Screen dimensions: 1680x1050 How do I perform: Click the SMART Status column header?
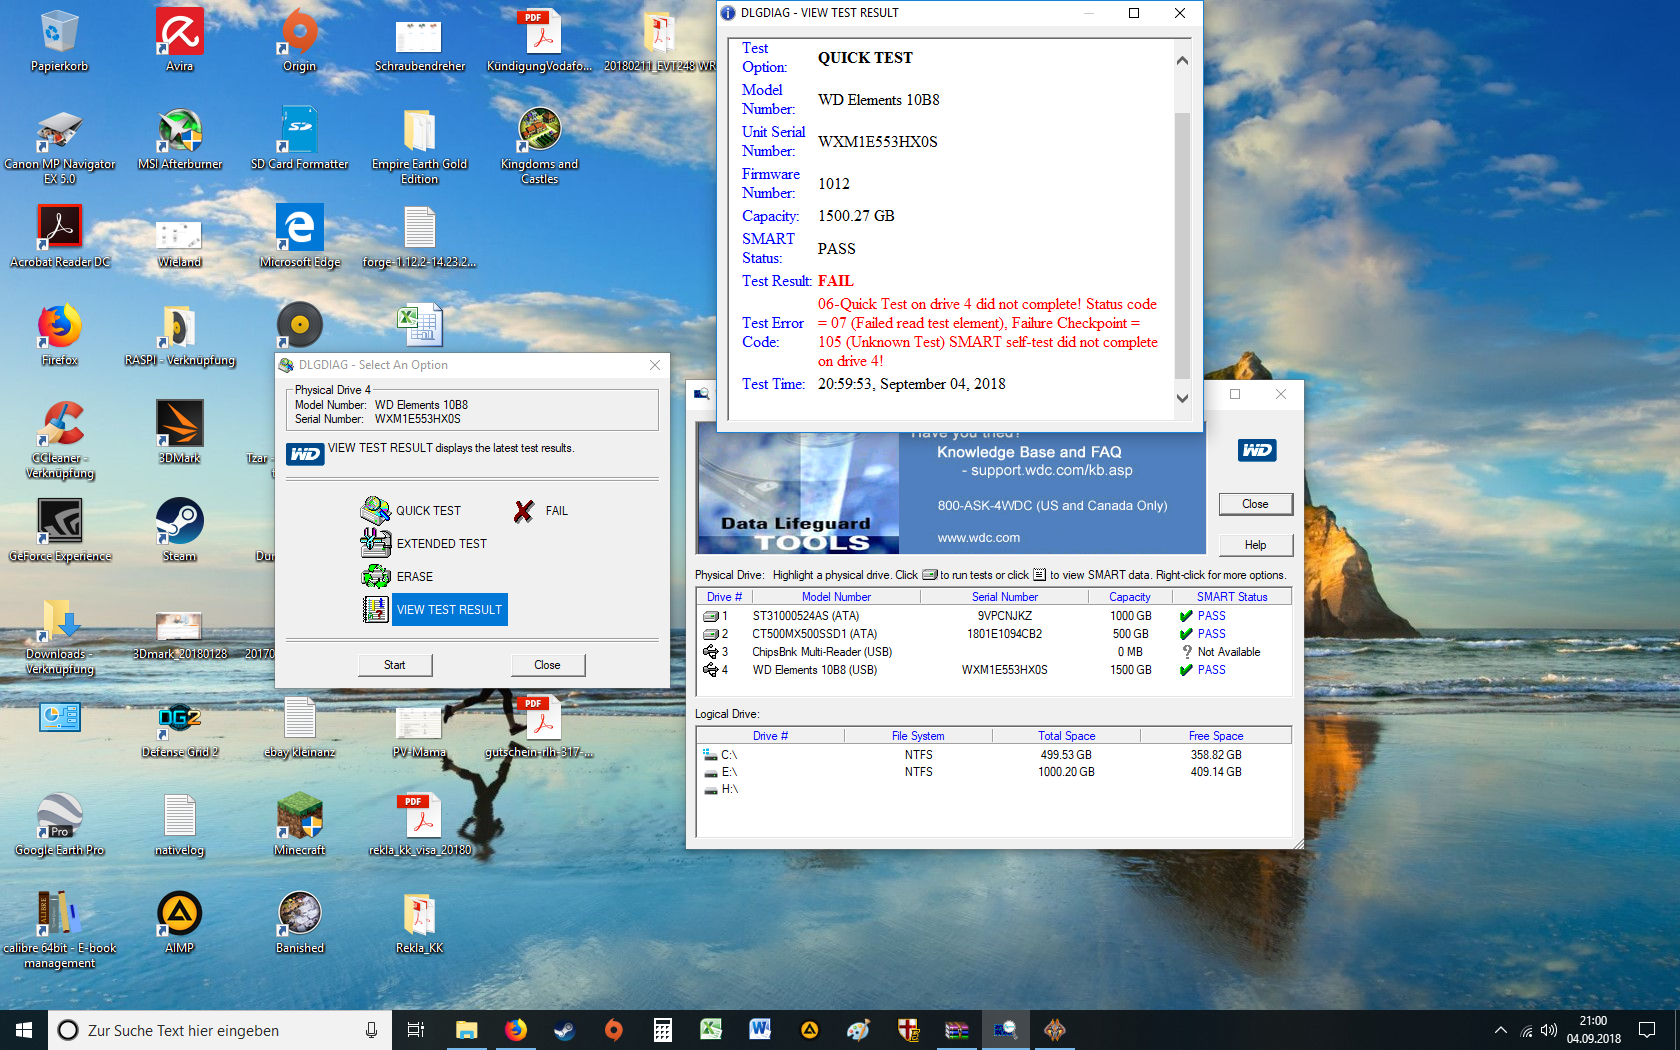[1232, 597]
